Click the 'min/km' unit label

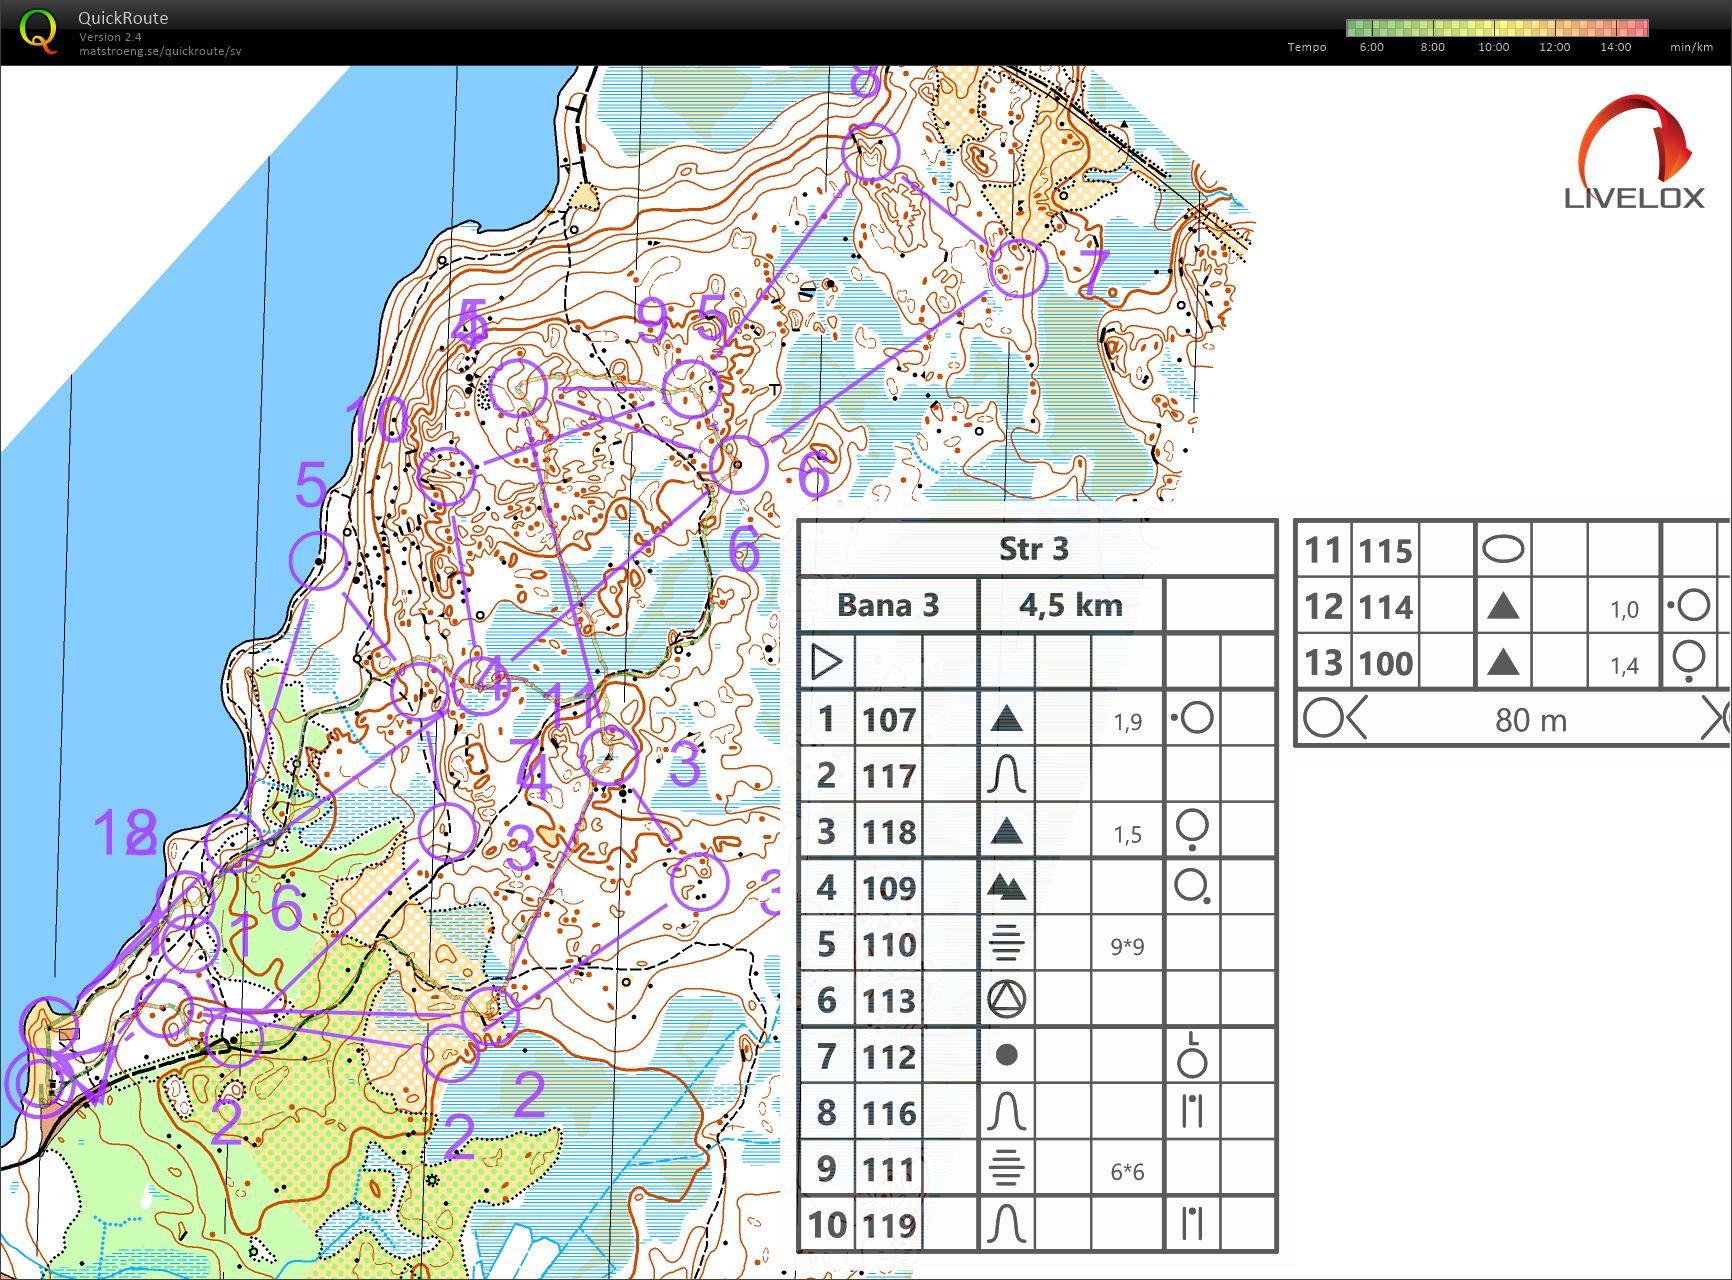pos(1691,47)
